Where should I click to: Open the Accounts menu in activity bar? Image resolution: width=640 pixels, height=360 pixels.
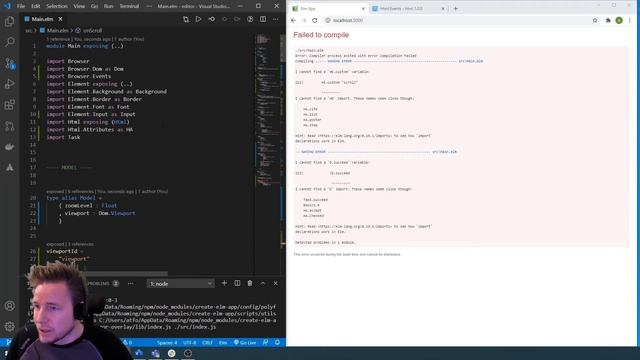[x=9, y=306]
